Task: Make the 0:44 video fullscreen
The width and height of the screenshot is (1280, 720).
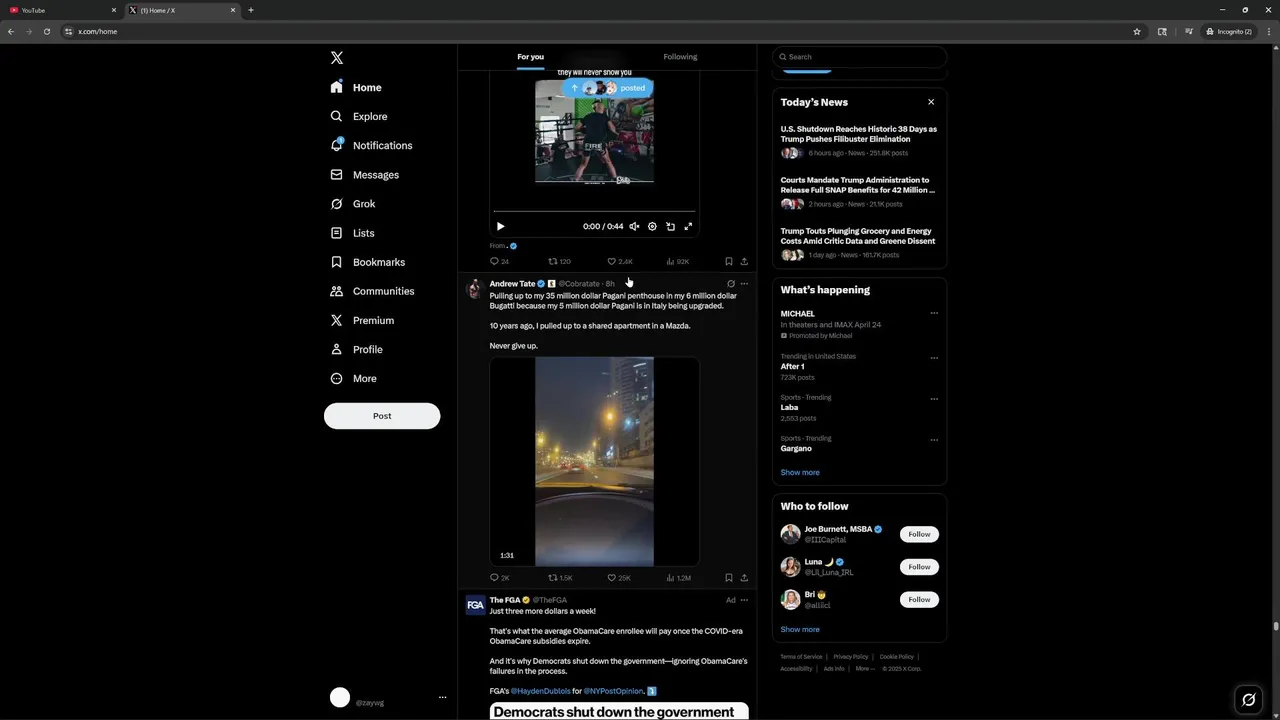Action: [688, 226]
